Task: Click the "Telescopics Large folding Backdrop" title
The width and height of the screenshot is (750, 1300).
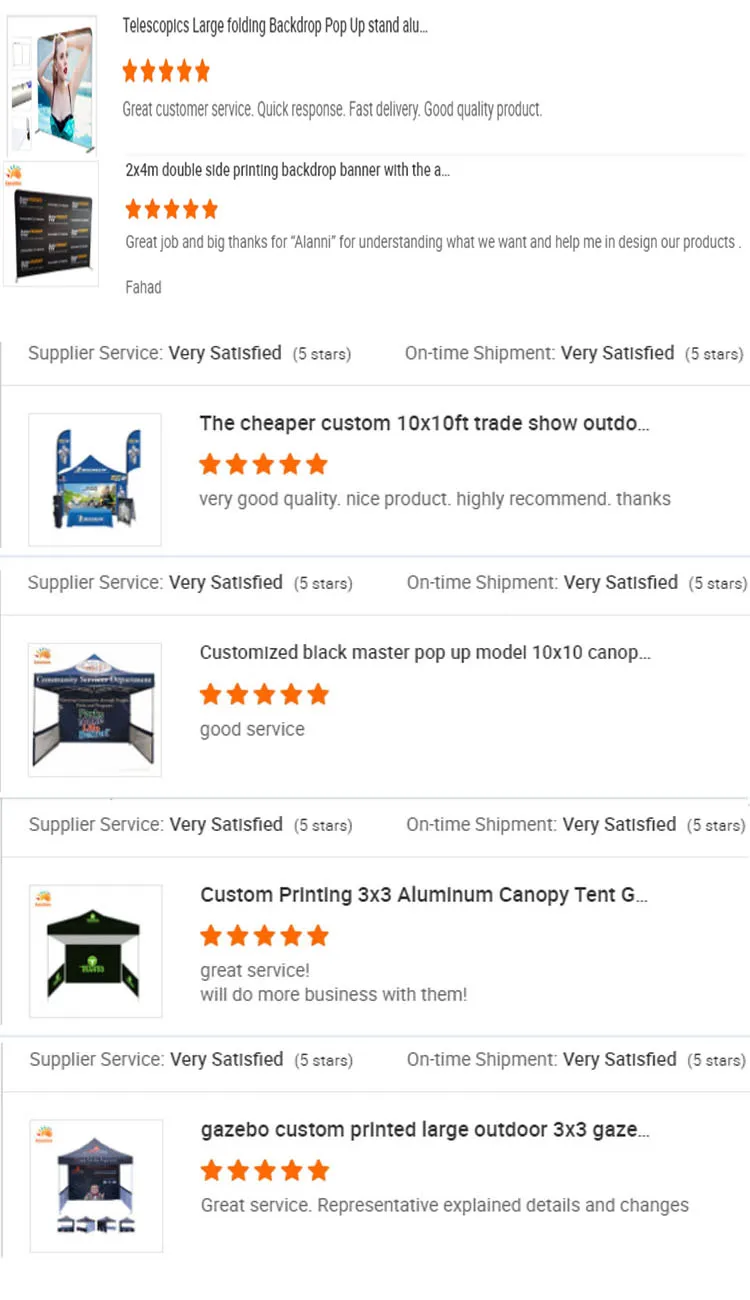Action: click(x=275, y=27)
